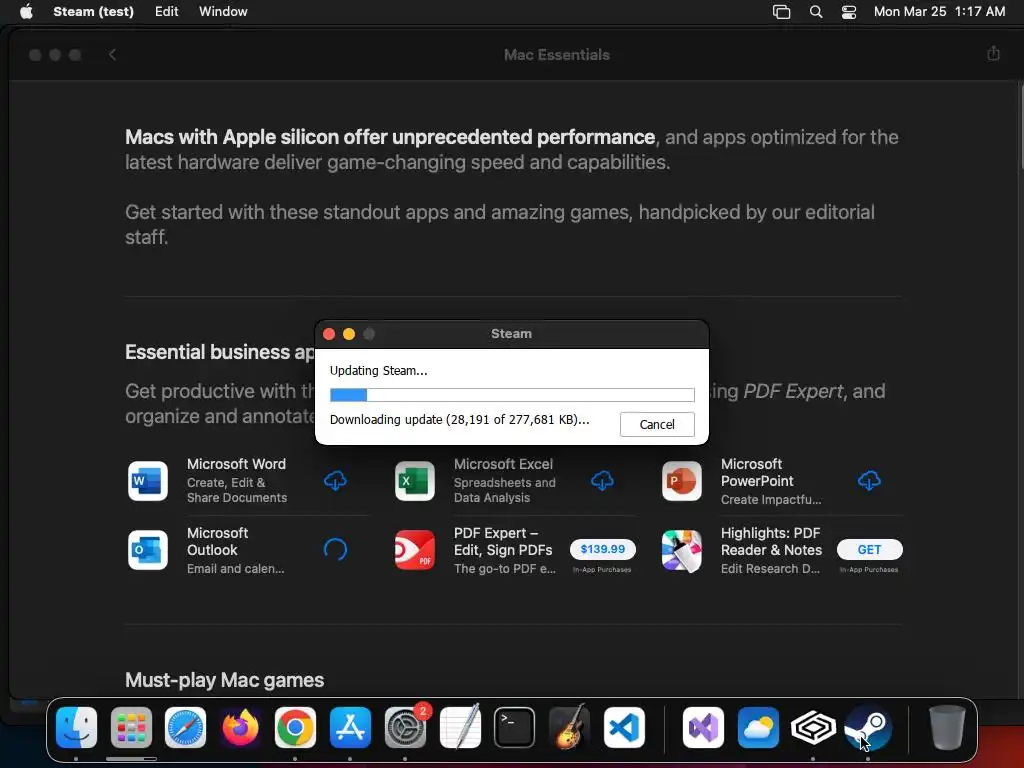Open PDF Expert app icon

(x=415, y=550)
